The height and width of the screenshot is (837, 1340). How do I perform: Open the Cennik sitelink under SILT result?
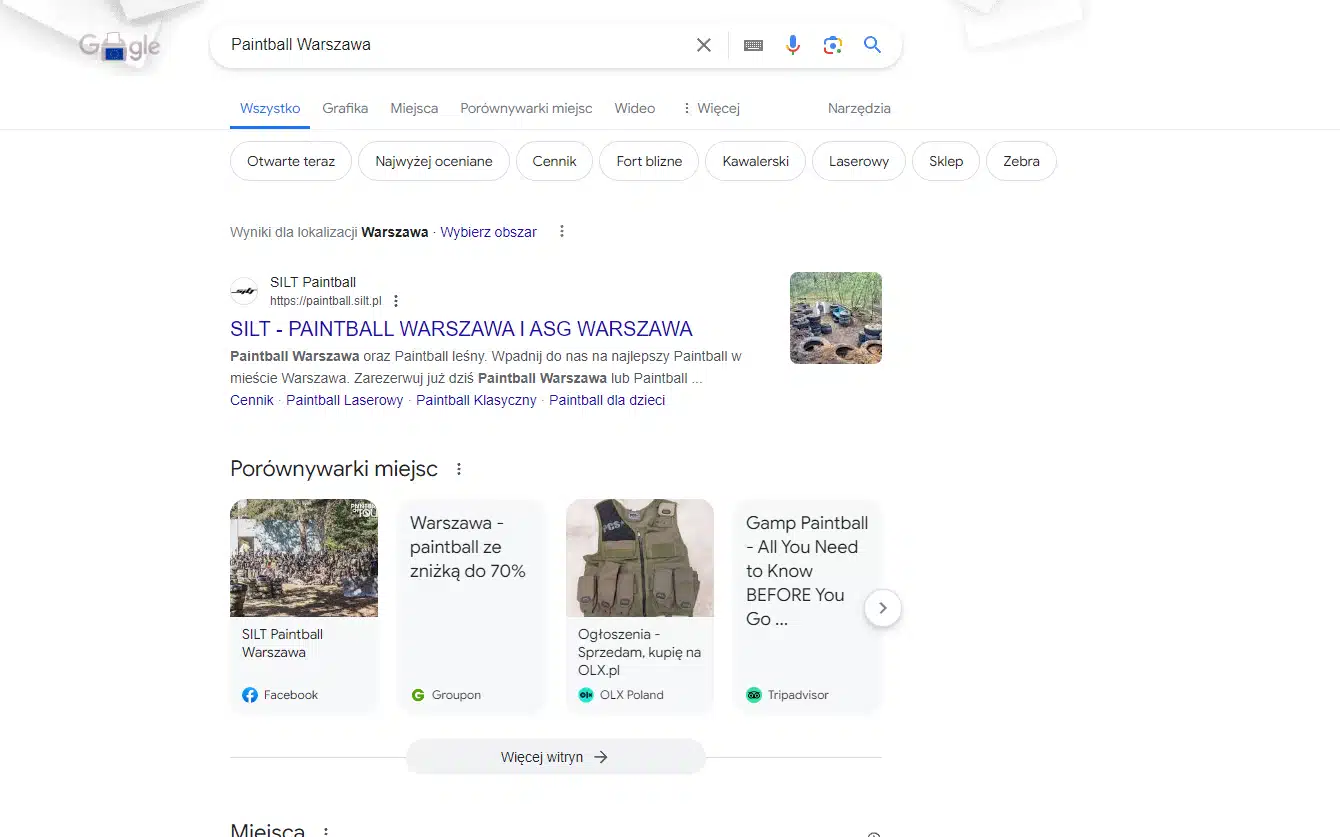pyautogui.click(x=252, y=400)
